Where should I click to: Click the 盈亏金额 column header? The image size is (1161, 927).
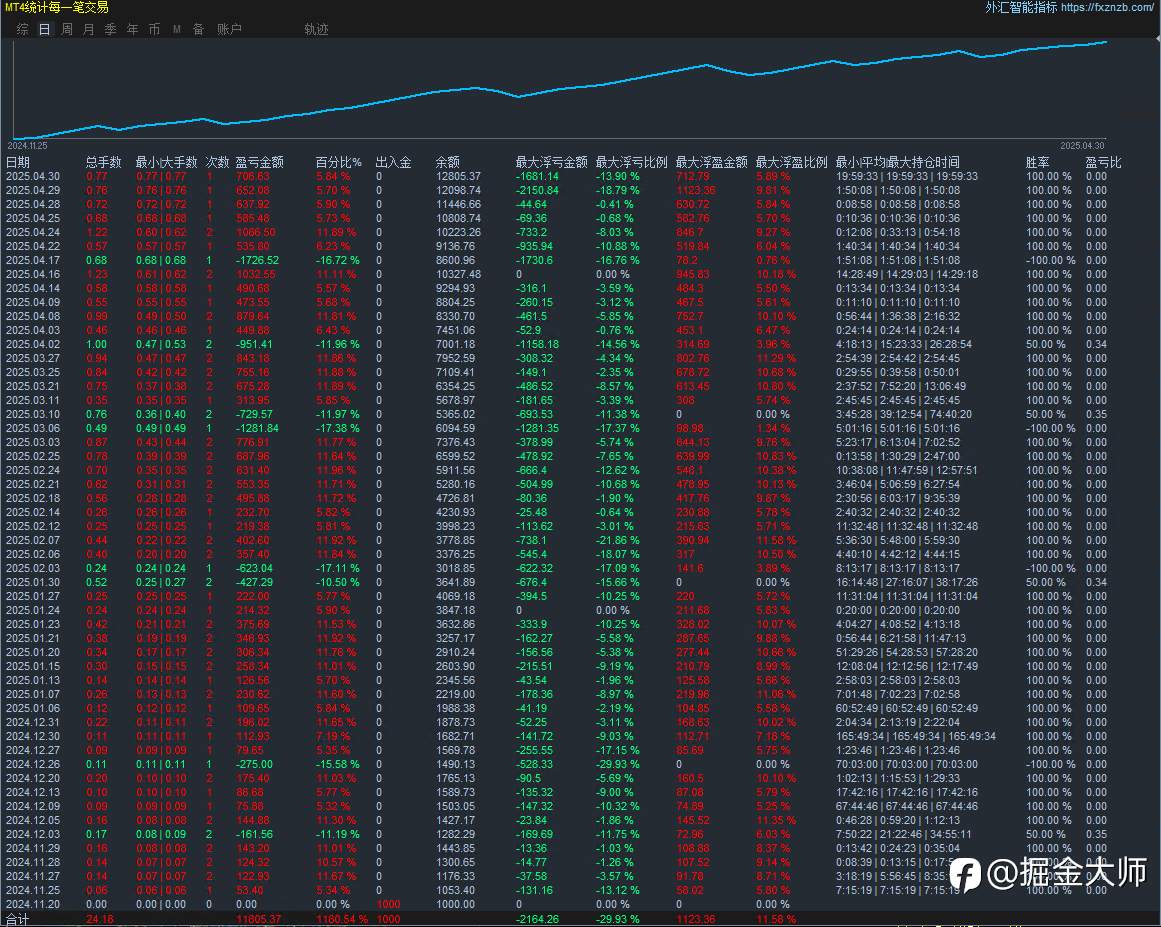259,162
